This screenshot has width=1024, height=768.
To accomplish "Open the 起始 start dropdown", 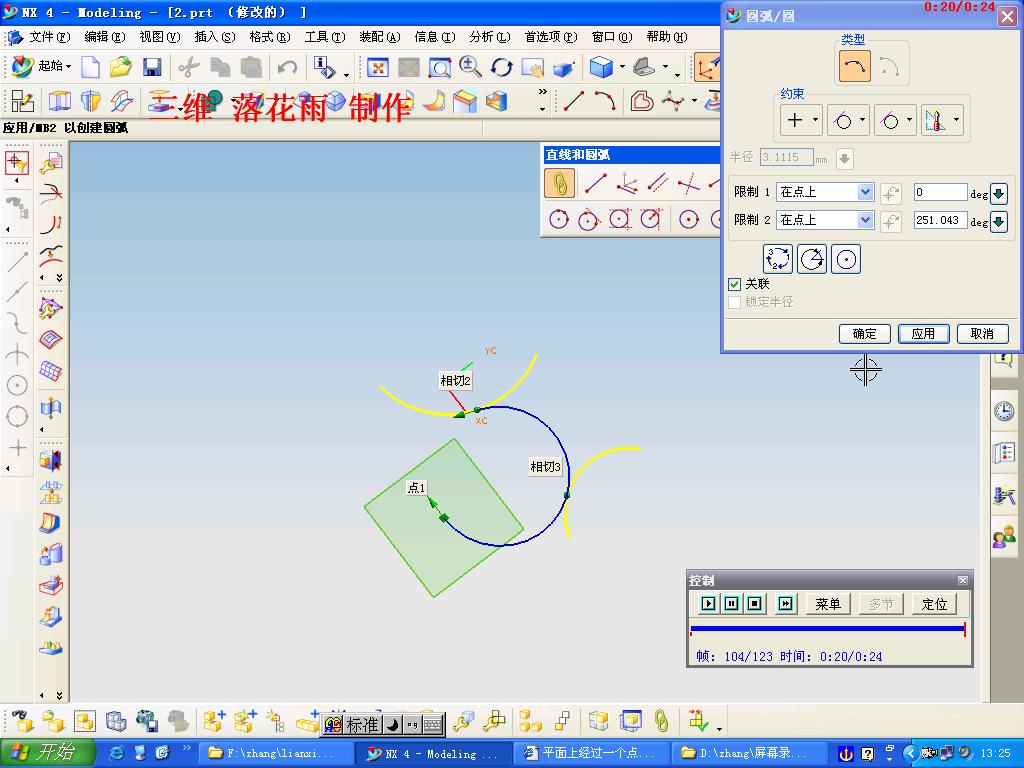I will tap(42, 66).
